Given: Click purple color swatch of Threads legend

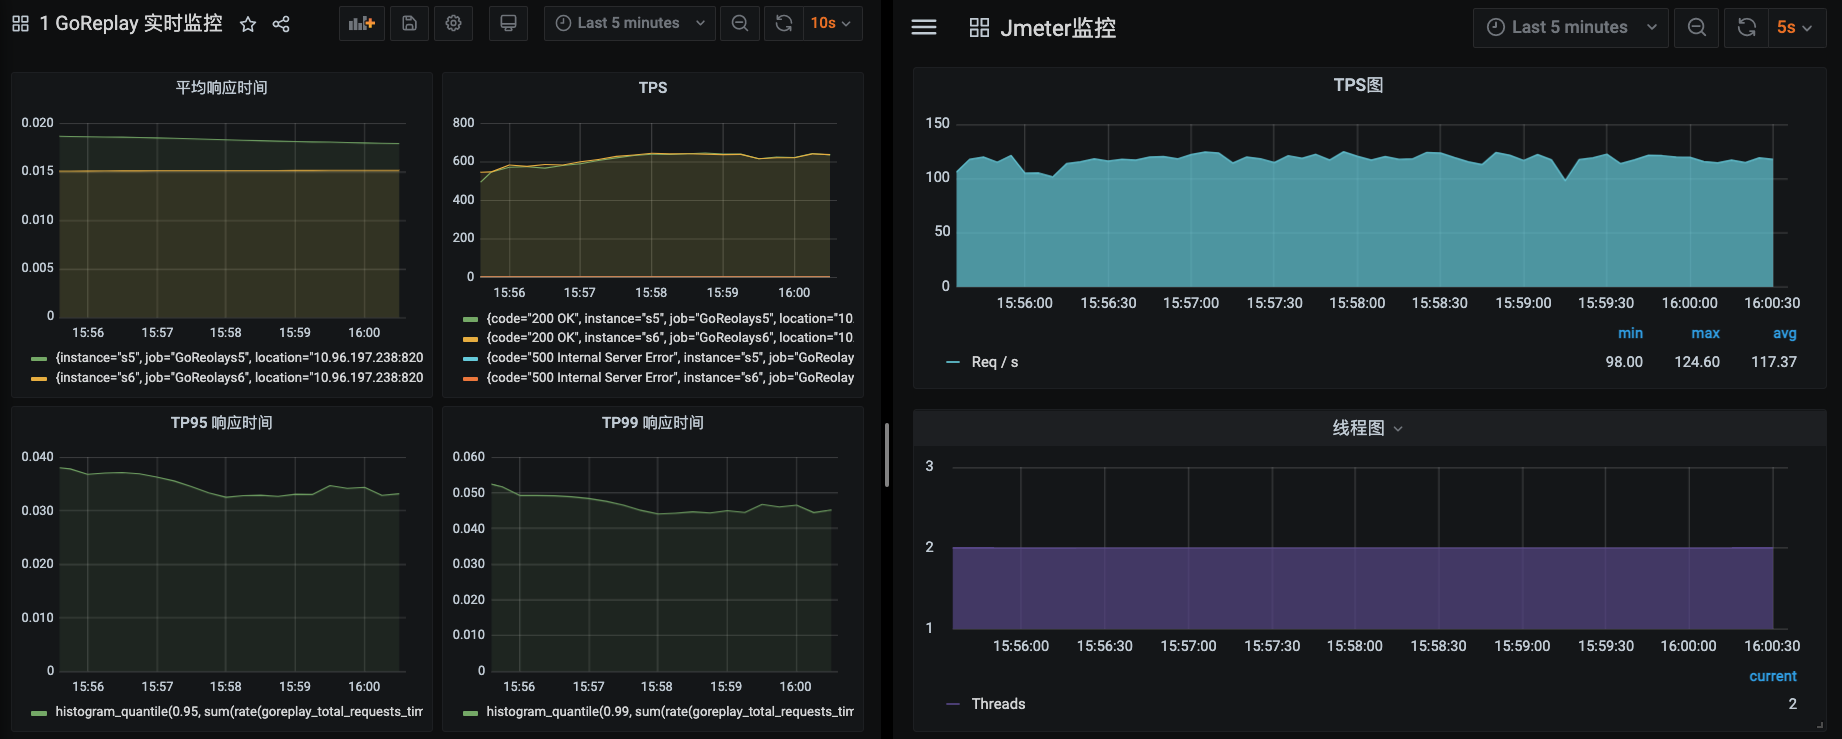Looking at the screenshot, I should [x=953, y=704].
